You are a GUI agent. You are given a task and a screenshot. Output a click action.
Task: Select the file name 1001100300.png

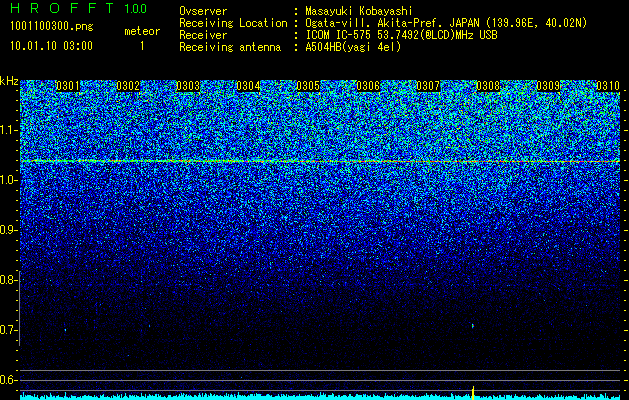52,27
